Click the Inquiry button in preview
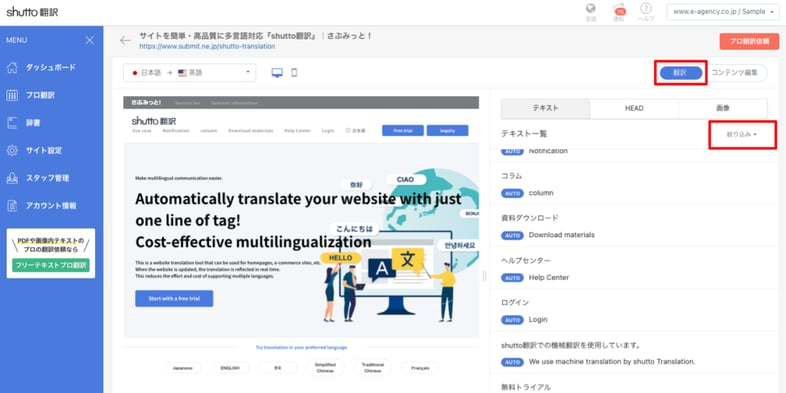This screenshot has height=393, width=786. click(448, 130)
